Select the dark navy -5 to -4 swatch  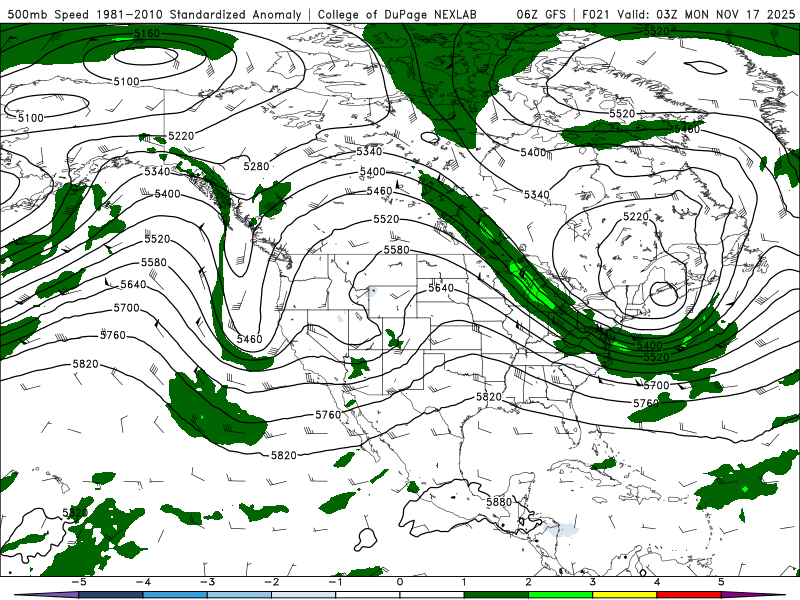point(111,595)
